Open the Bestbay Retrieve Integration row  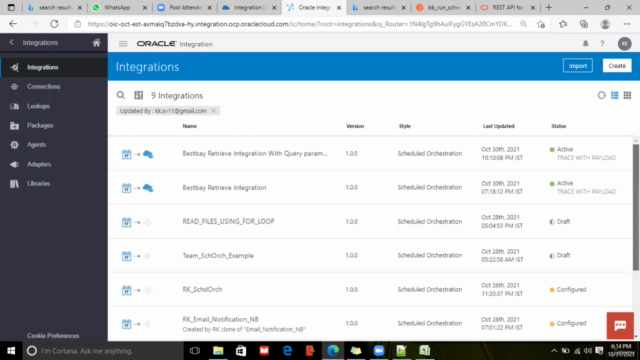click(224, 188)
